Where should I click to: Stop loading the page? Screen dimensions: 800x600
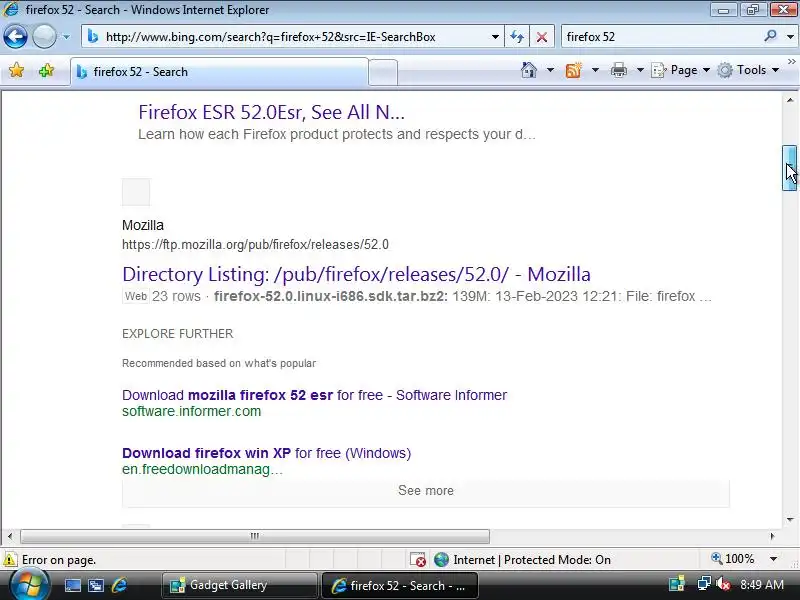pos(542,37)
